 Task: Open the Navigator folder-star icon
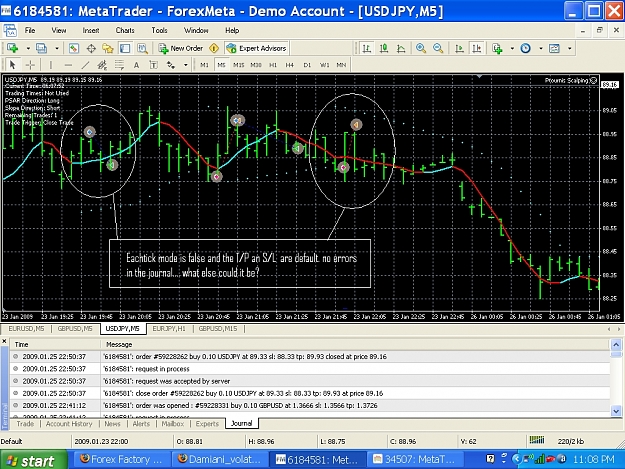108,48
